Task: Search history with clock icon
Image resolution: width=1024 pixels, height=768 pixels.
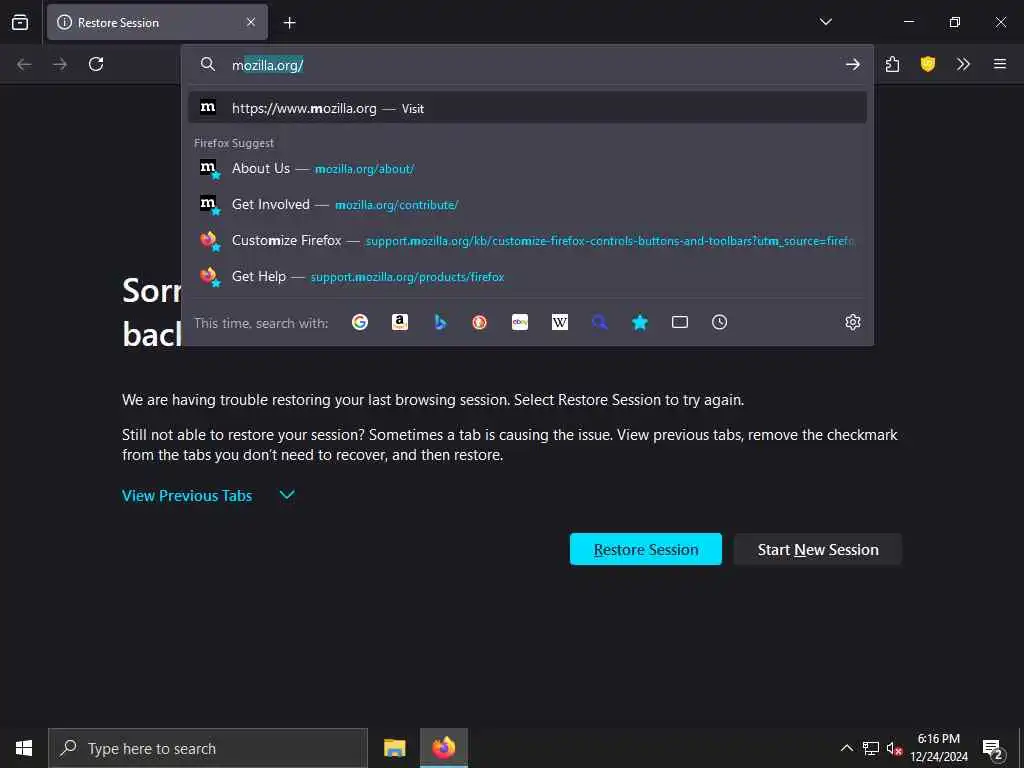Action: coord(720,322)
